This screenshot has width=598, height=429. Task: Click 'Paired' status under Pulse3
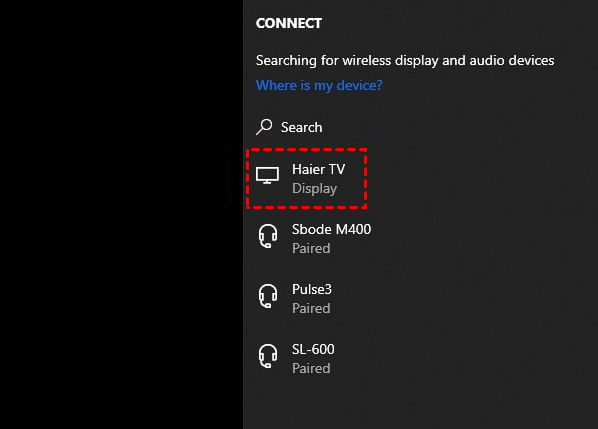coord(311,308)
